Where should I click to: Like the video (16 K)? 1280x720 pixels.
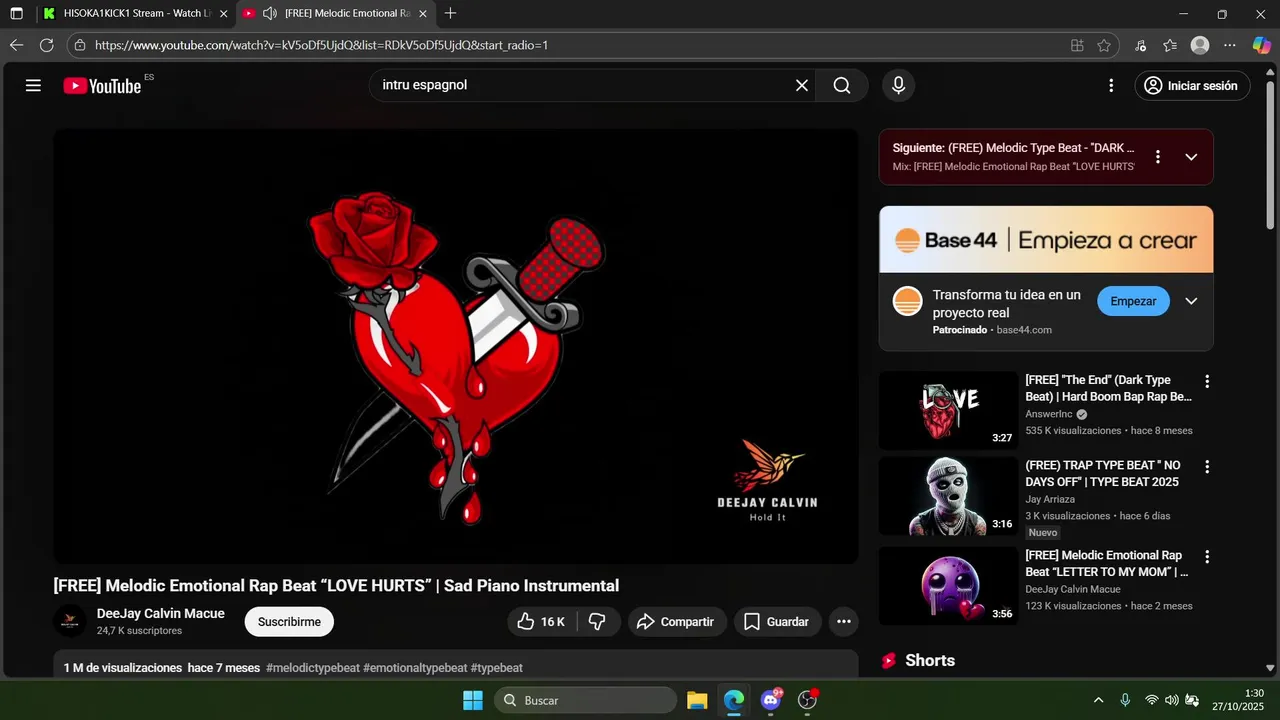tap(539, 622)
